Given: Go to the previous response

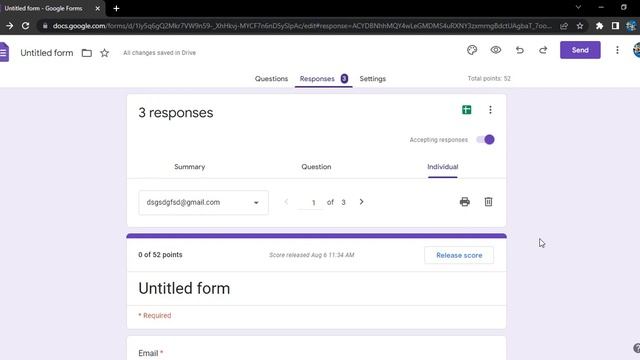Looking at the screenshot, I should pyautogui.click(x=286, y=202).
